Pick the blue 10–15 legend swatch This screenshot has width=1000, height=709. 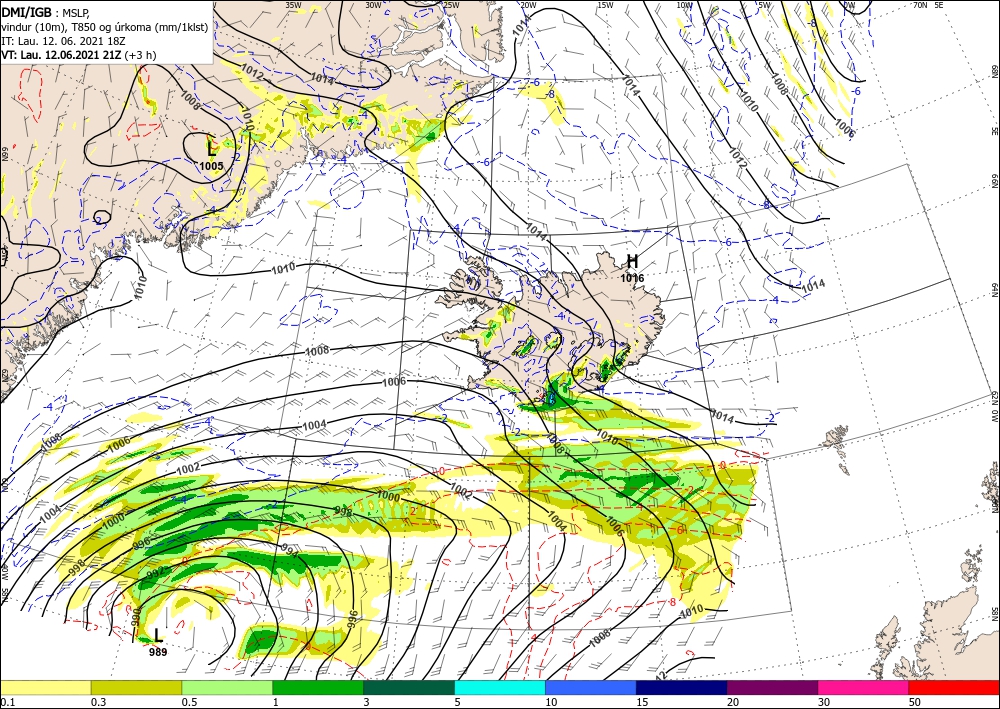pyautogui.click(x=591, y=687)
